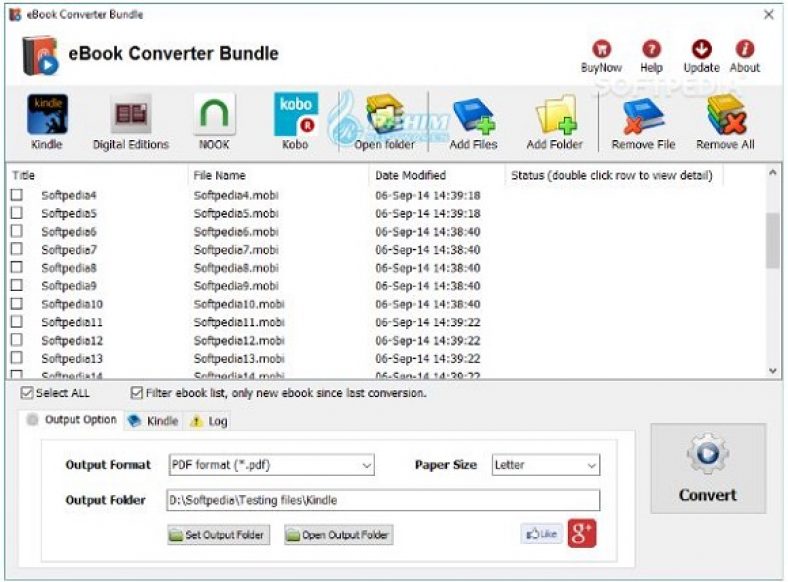This screenshot has height=582, width=788.
Task: Select the Softpedia10.mobi file name
Action: [239, 304]
